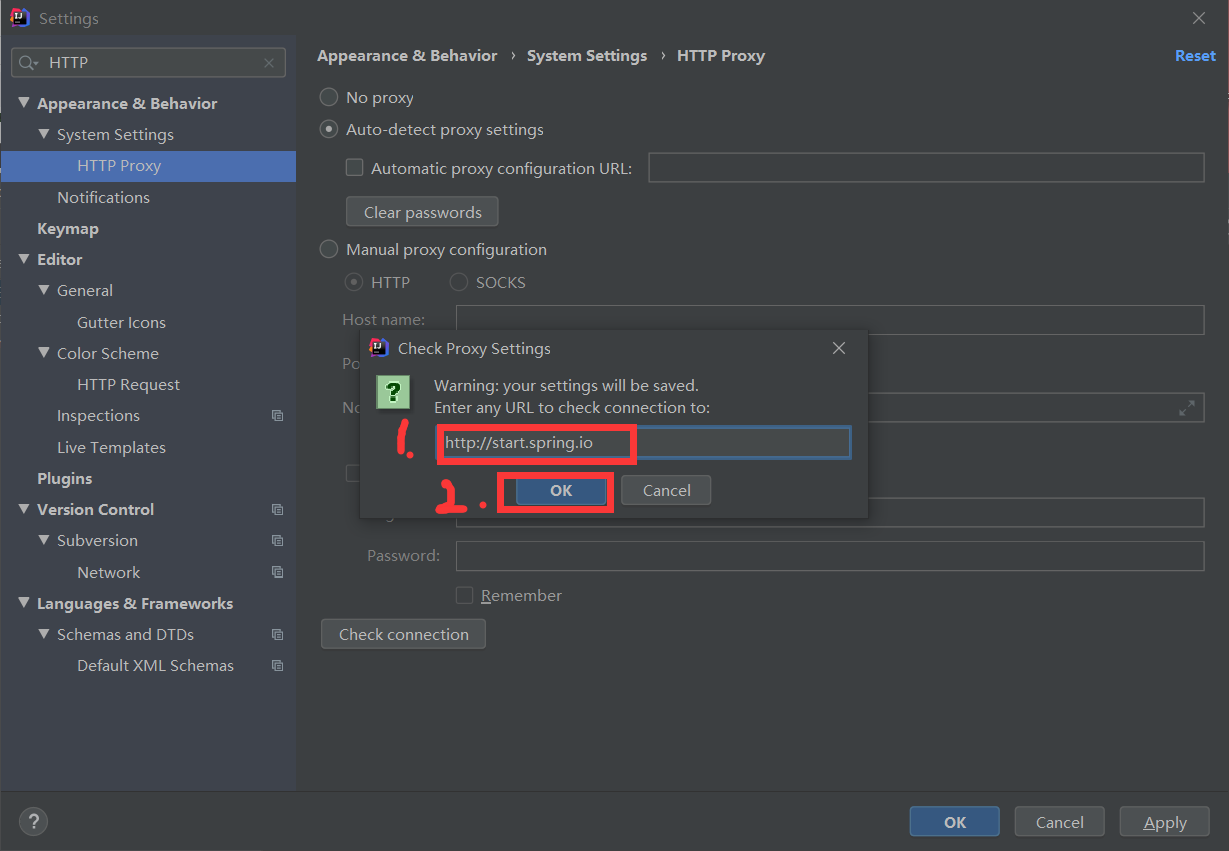Collapse the Languages & Frameworks section
Screen dimensions: 1229x851
[x=24, y=603]
